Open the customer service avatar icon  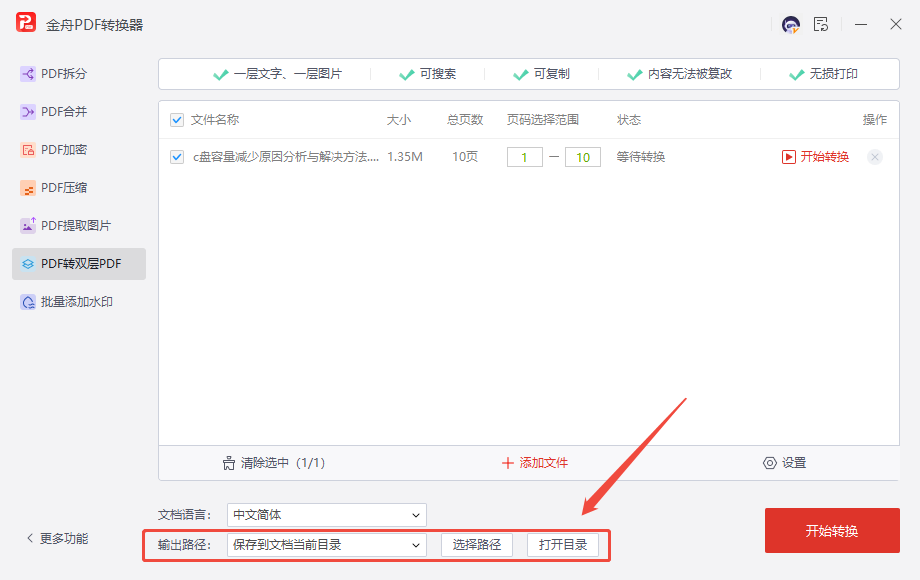[x=790, y=25]
